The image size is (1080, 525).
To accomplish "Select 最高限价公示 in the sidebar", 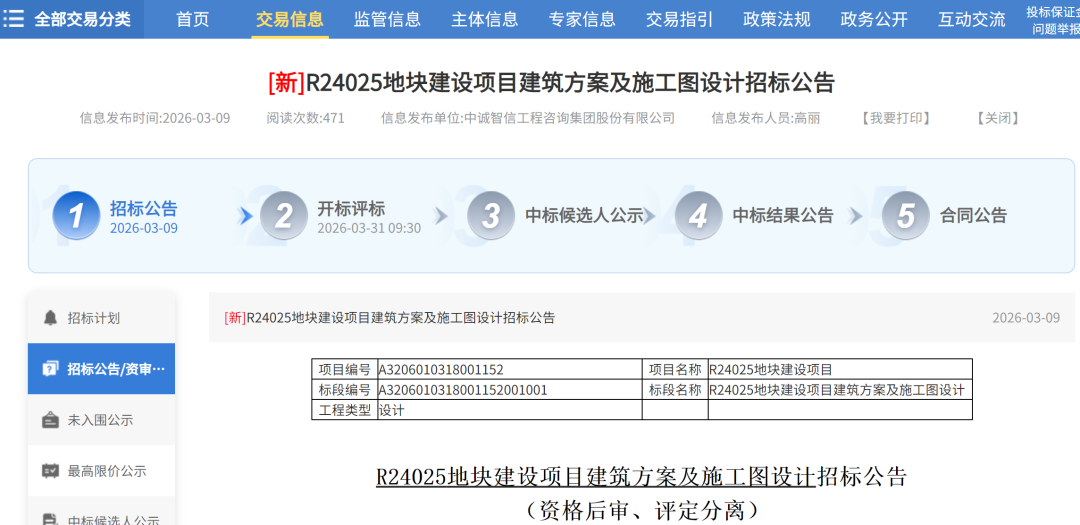I will pos(101,471).
